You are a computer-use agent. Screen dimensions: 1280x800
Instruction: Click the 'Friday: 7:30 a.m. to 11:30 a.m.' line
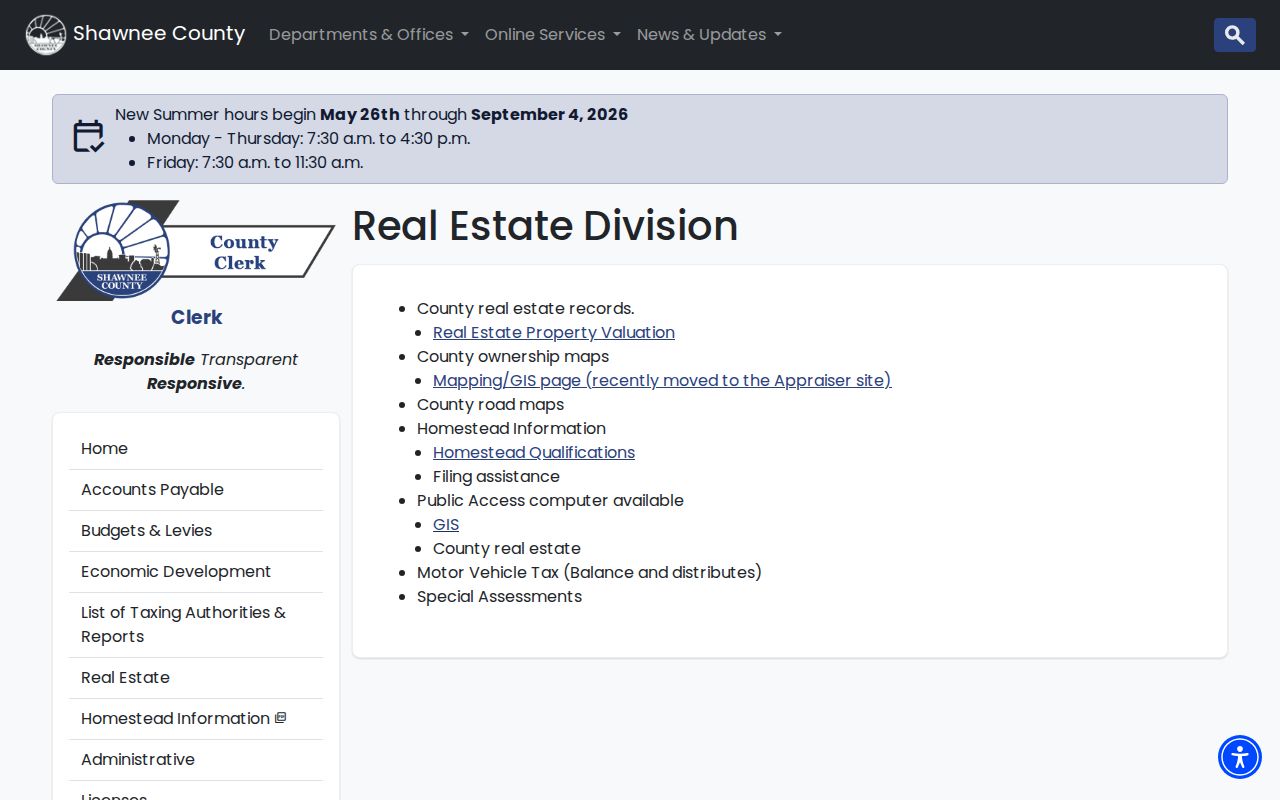point(255,162)
